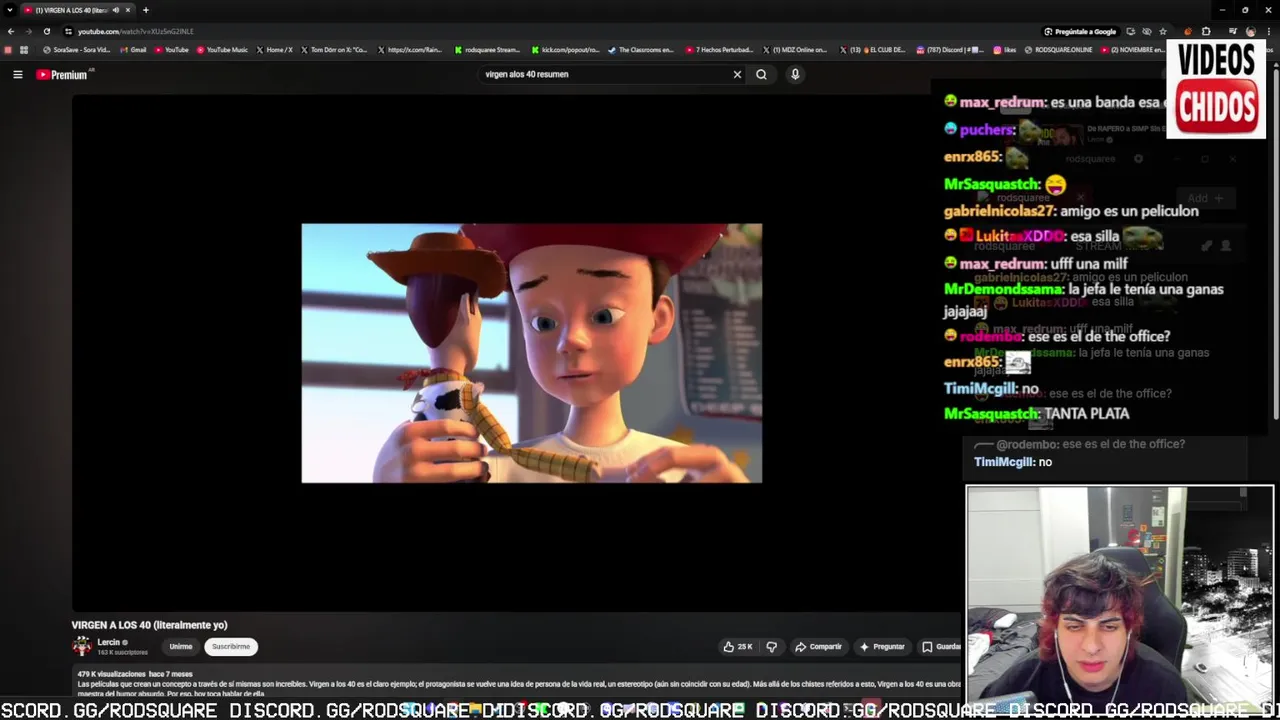Screen dimensions: 1280x720
Task: Open the bookmarks apps grid icon
Action: coord(24,50)
